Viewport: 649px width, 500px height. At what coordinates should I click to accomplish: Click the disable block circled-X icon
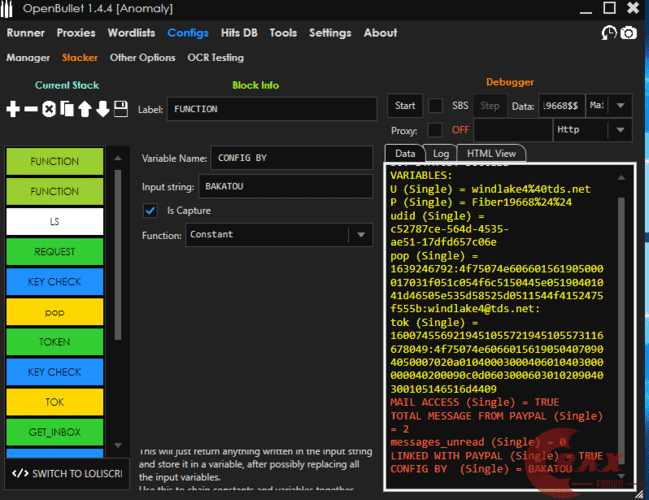pyautogui.click(x=48, y=108)
